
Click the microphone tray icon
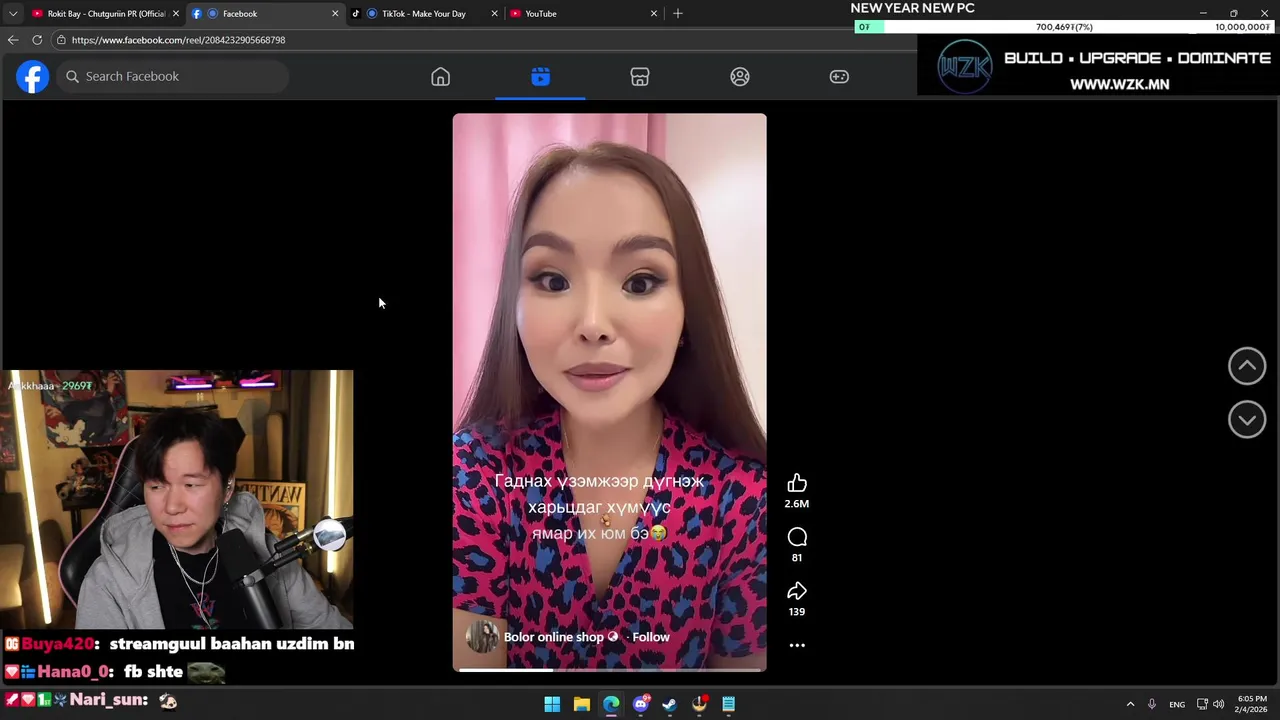(1152, 704)
